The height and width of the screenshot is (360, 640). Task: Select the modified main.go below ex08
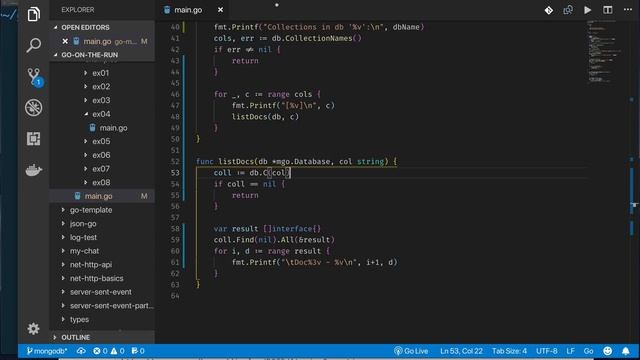(x=102, y=196)
